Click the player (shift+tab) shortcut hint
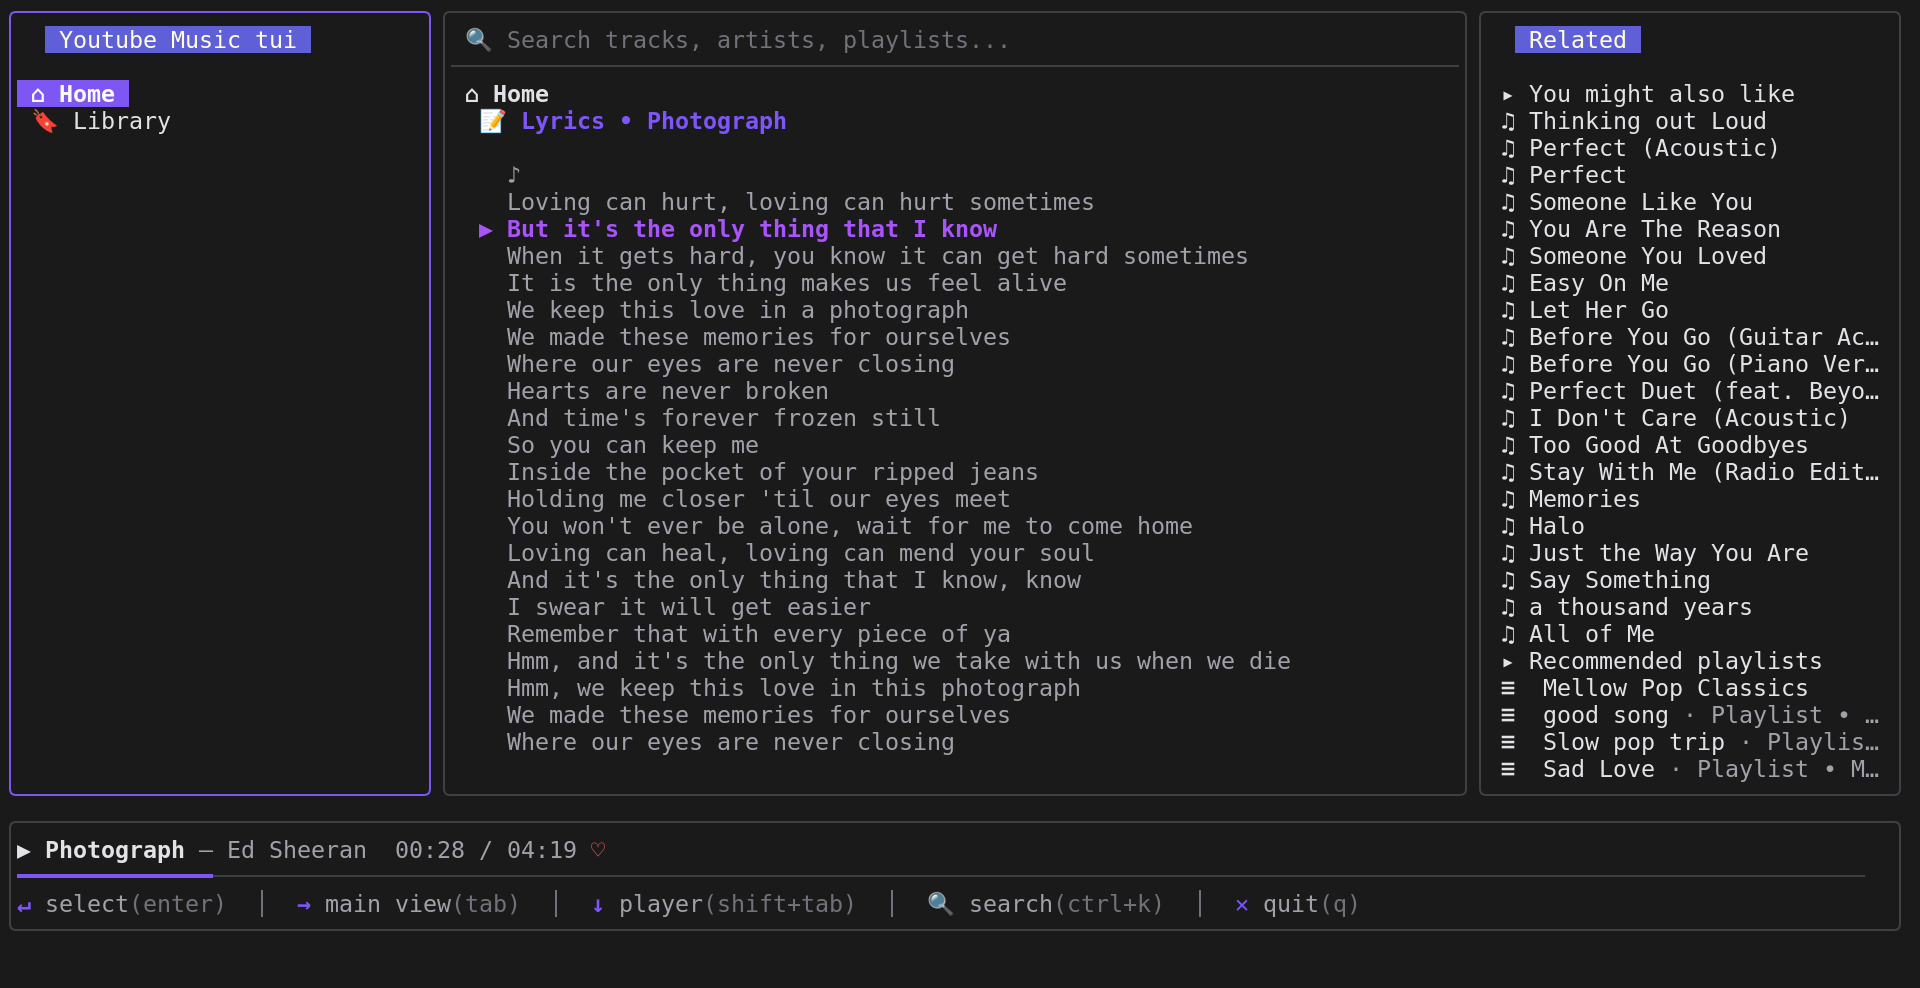 [x=723, y=904]
